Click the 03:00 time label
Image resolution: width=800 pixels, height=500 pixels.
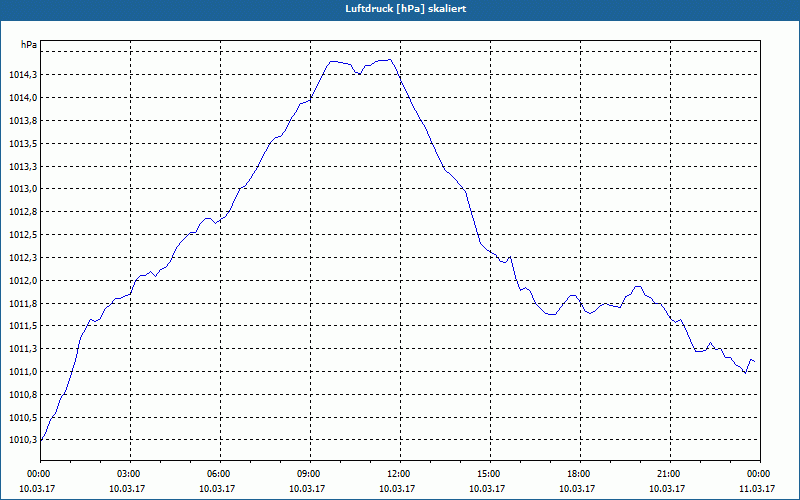click(x=131, y=474)
